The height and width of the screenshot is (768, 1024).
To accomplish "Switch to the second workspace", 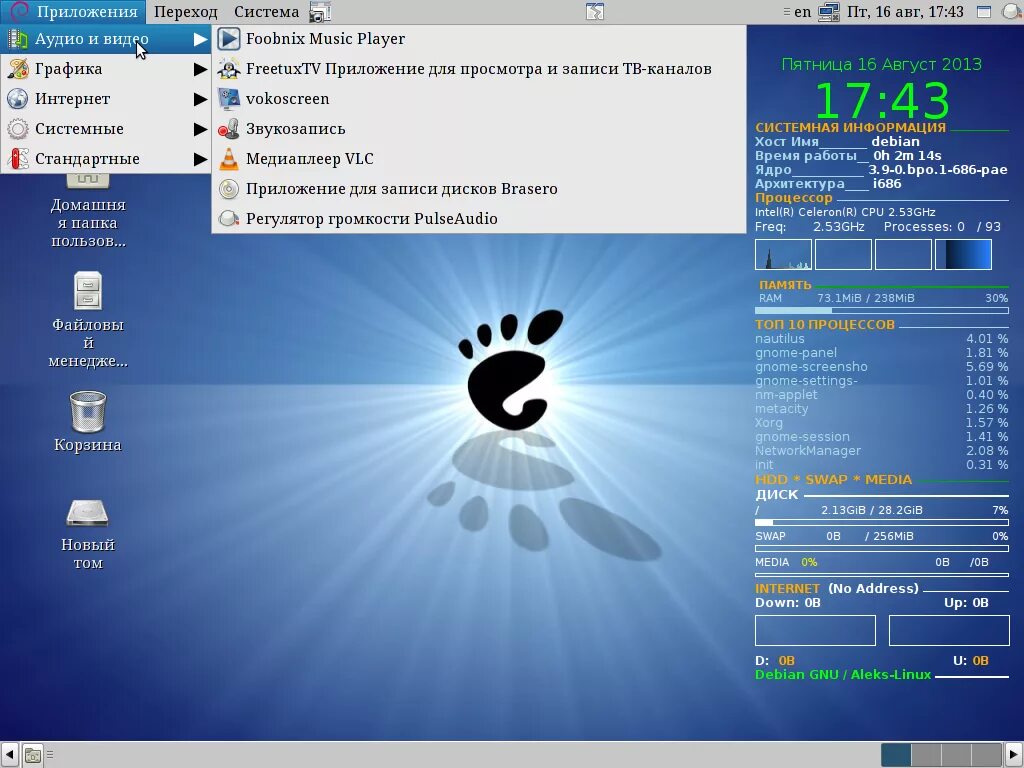I will (x=926, y=755).
